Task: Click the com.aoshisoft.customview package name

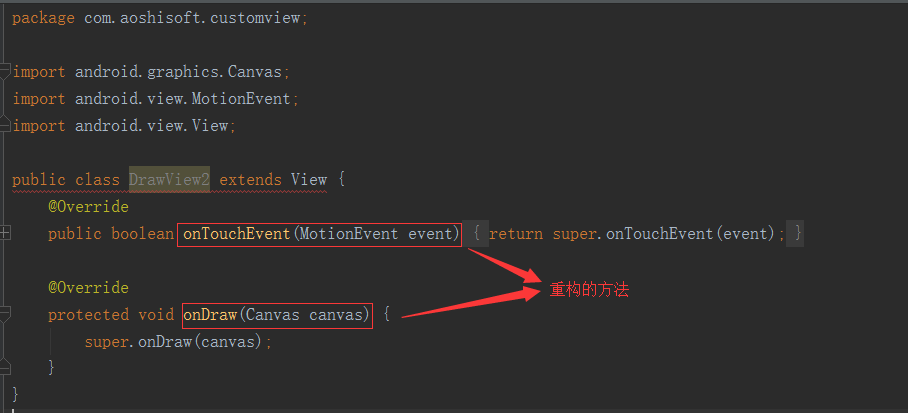Action: pos(191,19)
